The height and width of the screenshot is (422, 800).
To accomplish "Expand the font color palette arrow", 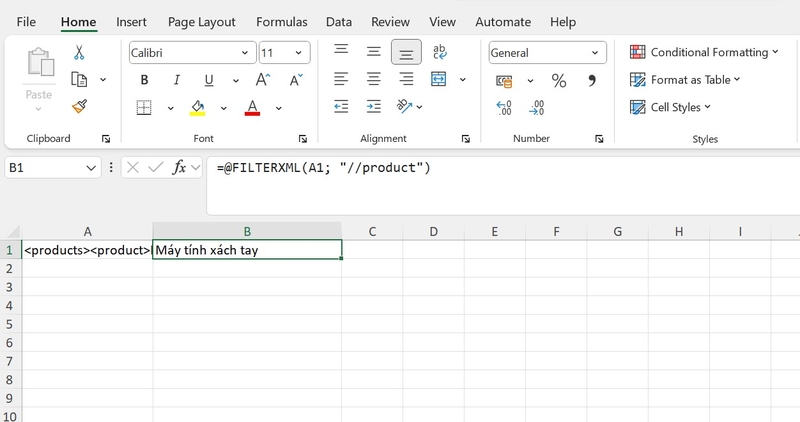I will coord(279,108).
